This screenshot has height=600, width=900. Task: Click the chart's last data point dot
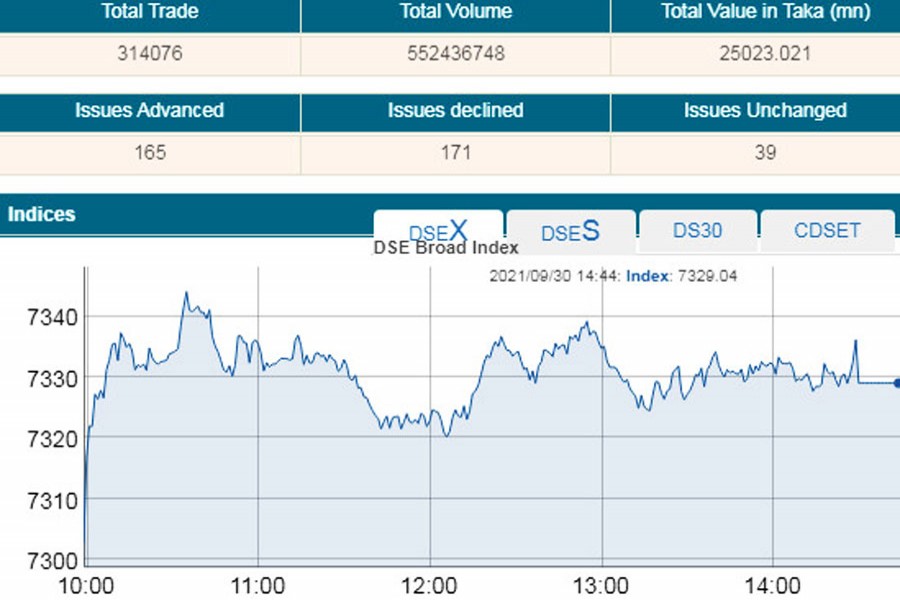(896, 382)
